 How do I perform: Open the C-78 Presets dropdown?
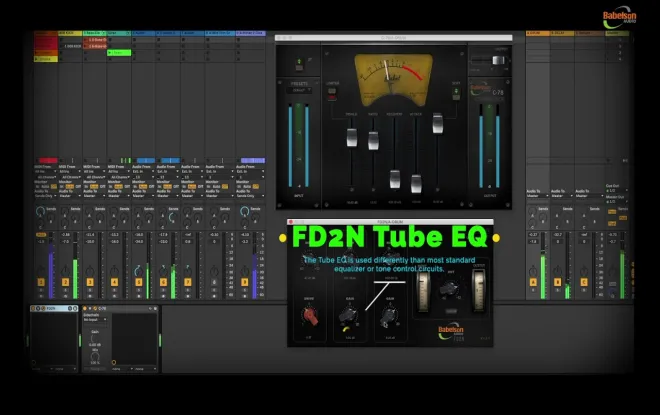(300, 90)
